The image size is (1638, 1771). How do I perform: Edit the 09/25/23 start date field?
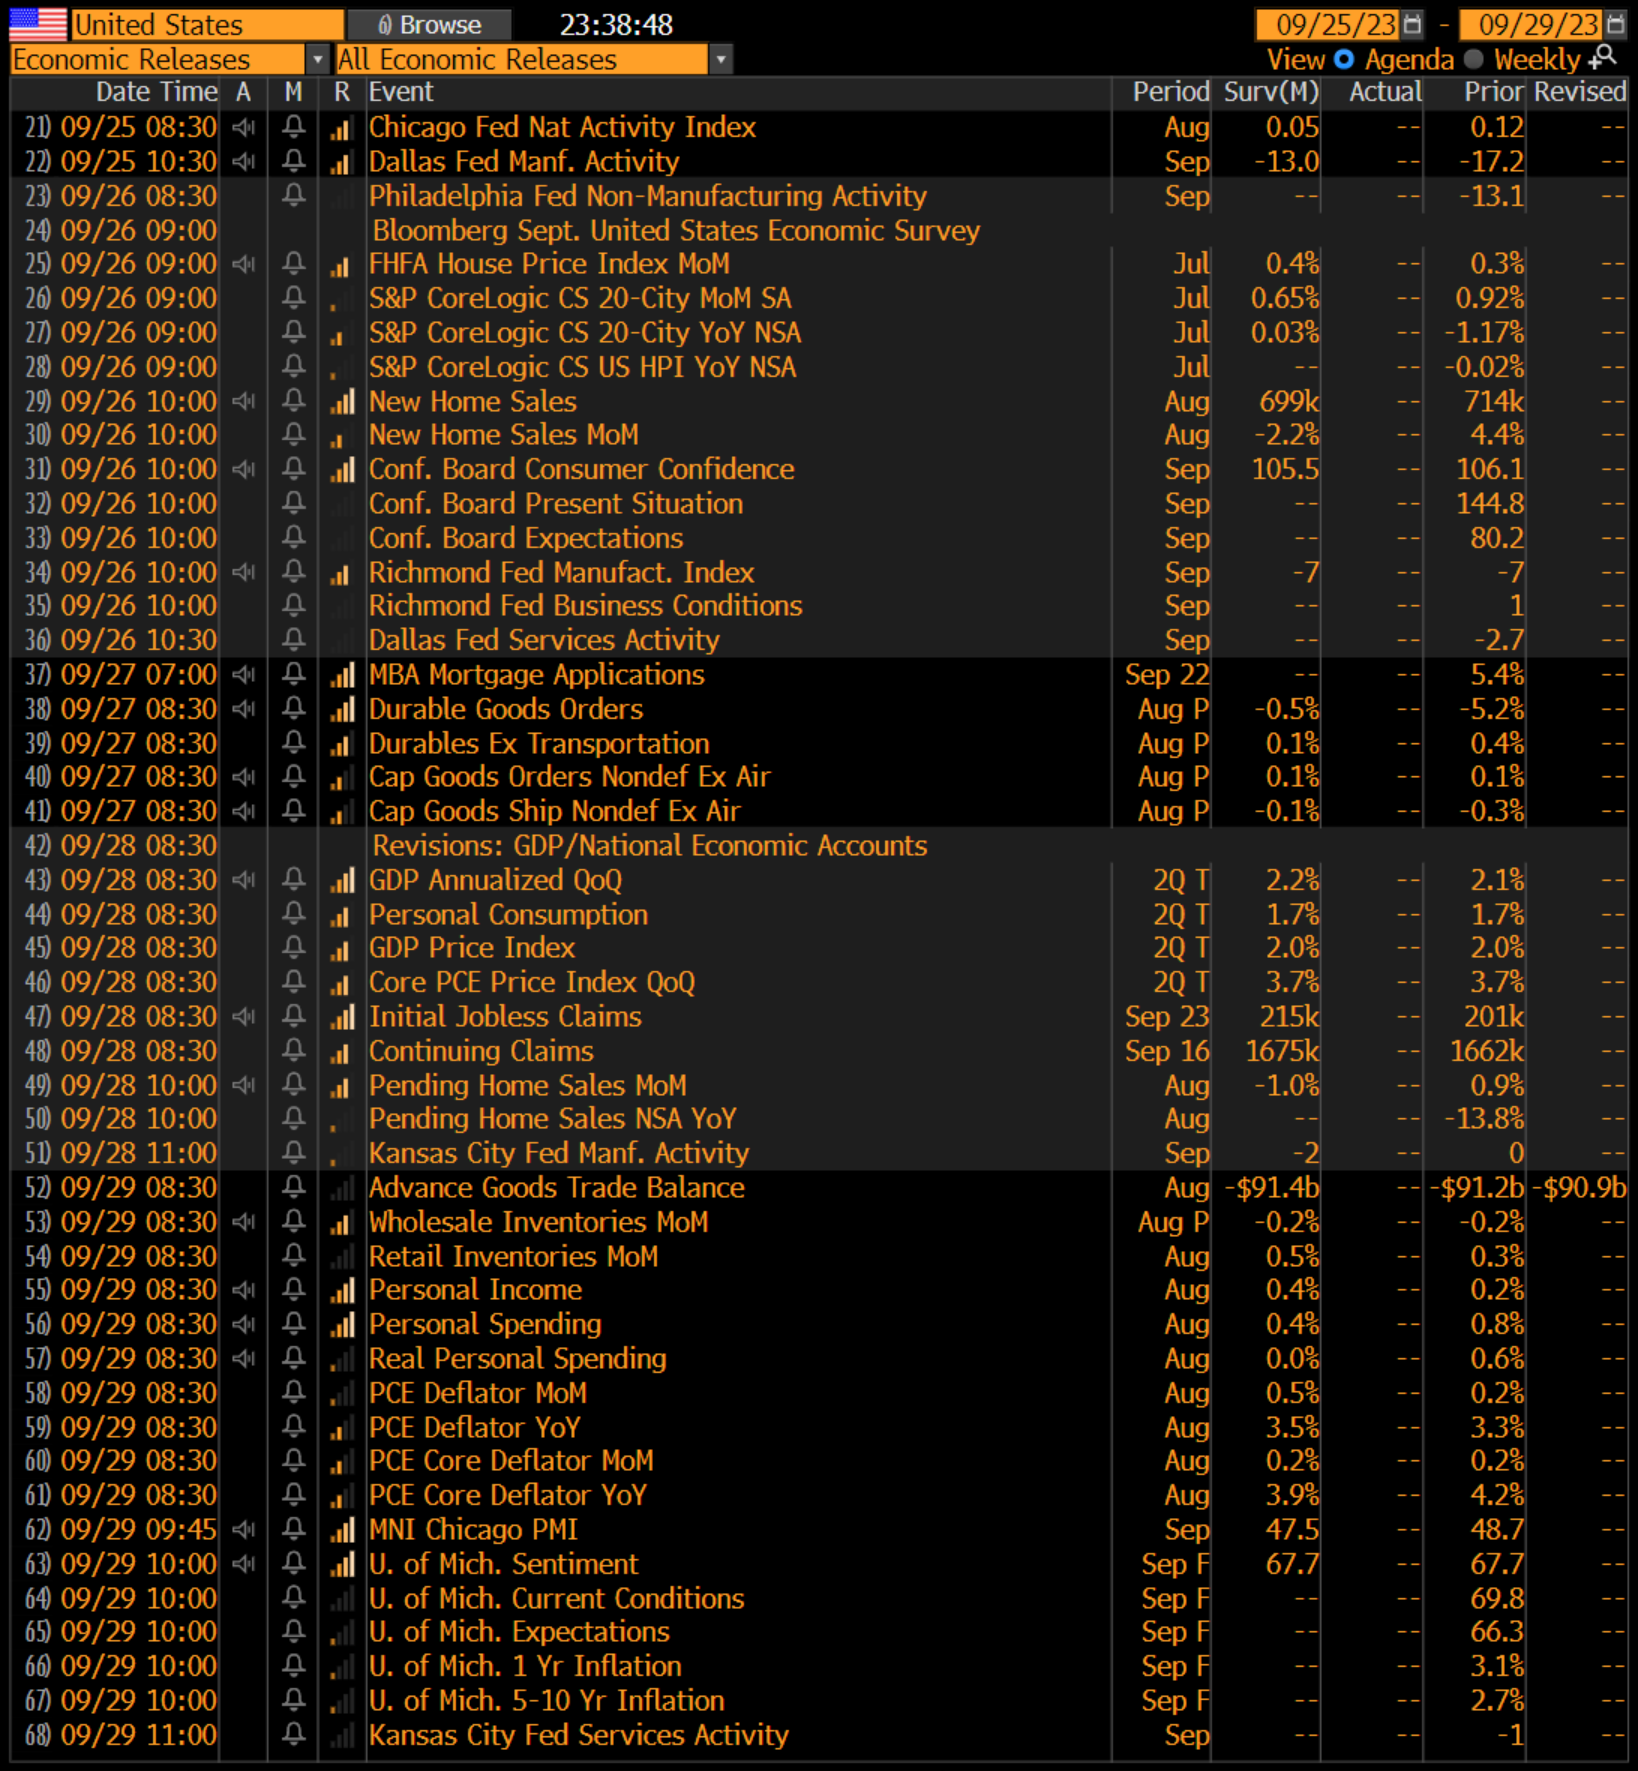click(1329, 24)
